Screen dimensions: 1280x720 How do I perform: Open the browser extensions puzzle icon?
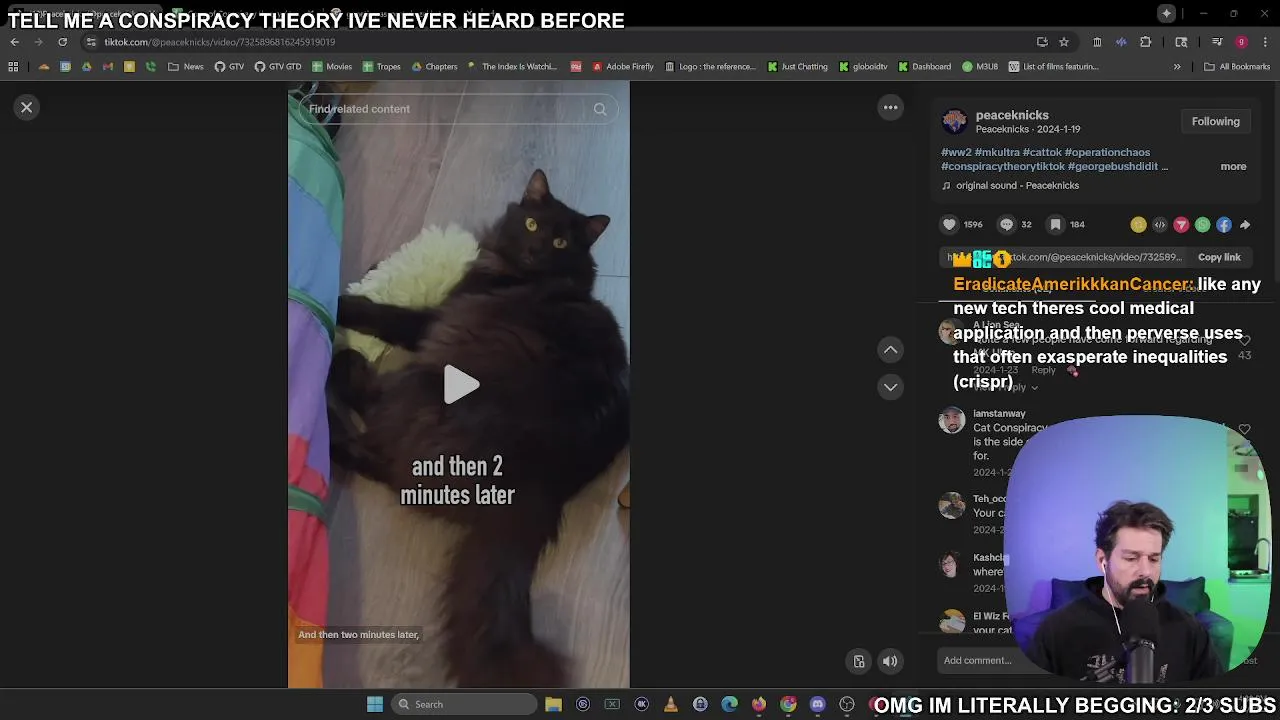(1146, 42)
